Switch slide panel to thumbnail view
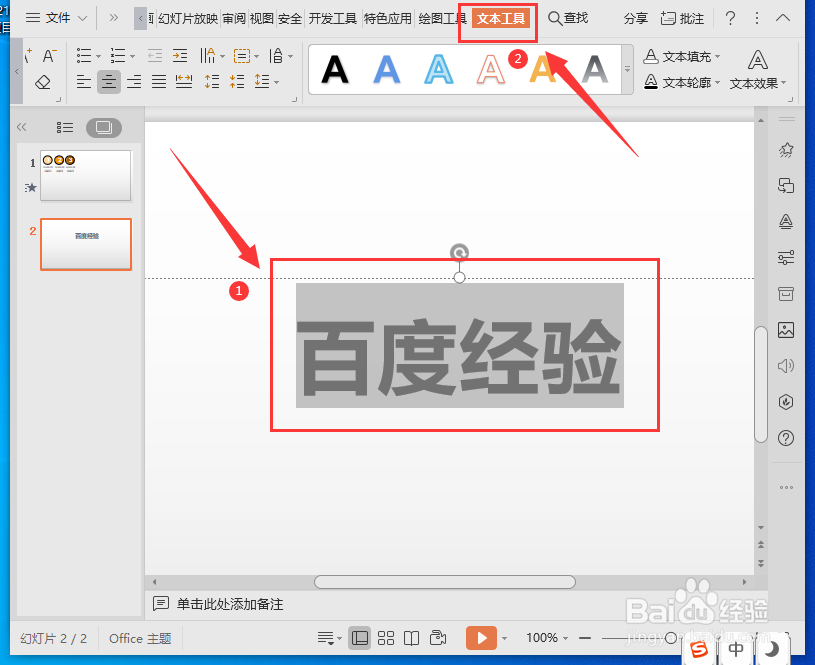 [x=104, y=127]
